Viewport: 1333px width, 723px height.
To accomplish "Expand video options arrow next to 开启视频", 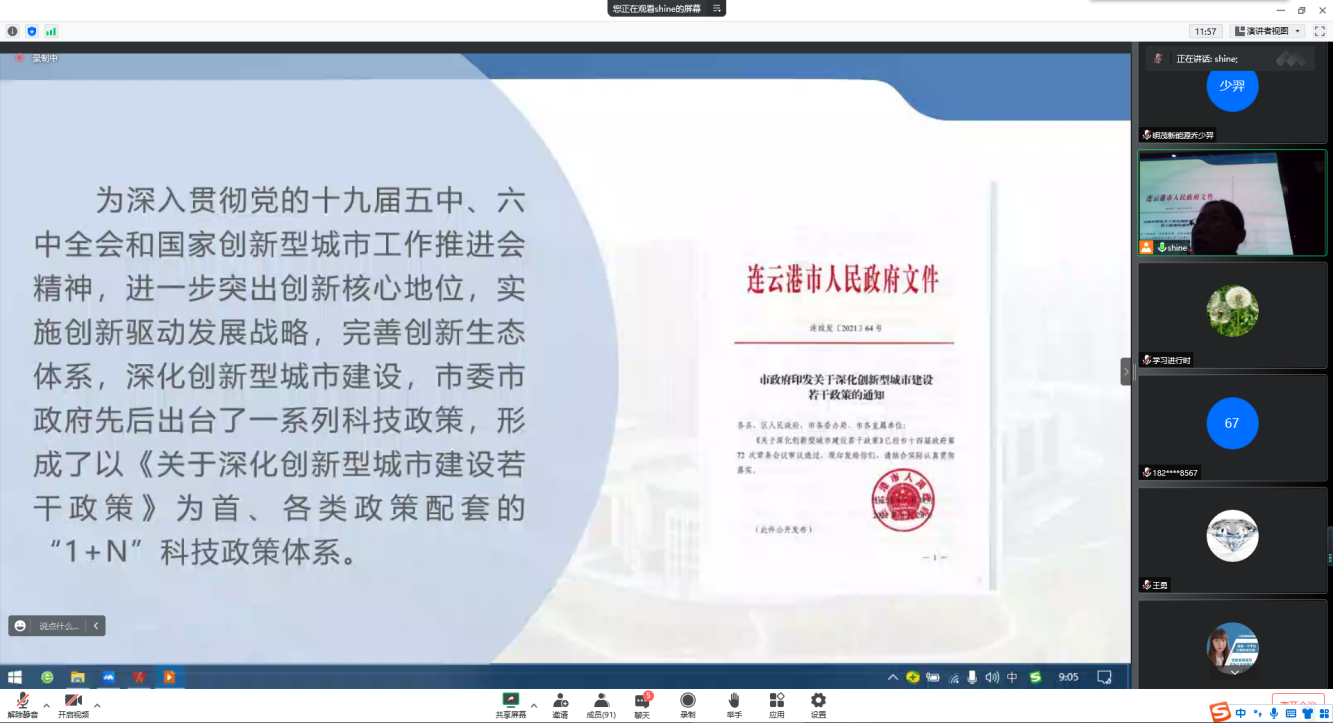I will (x=97, y=705).
